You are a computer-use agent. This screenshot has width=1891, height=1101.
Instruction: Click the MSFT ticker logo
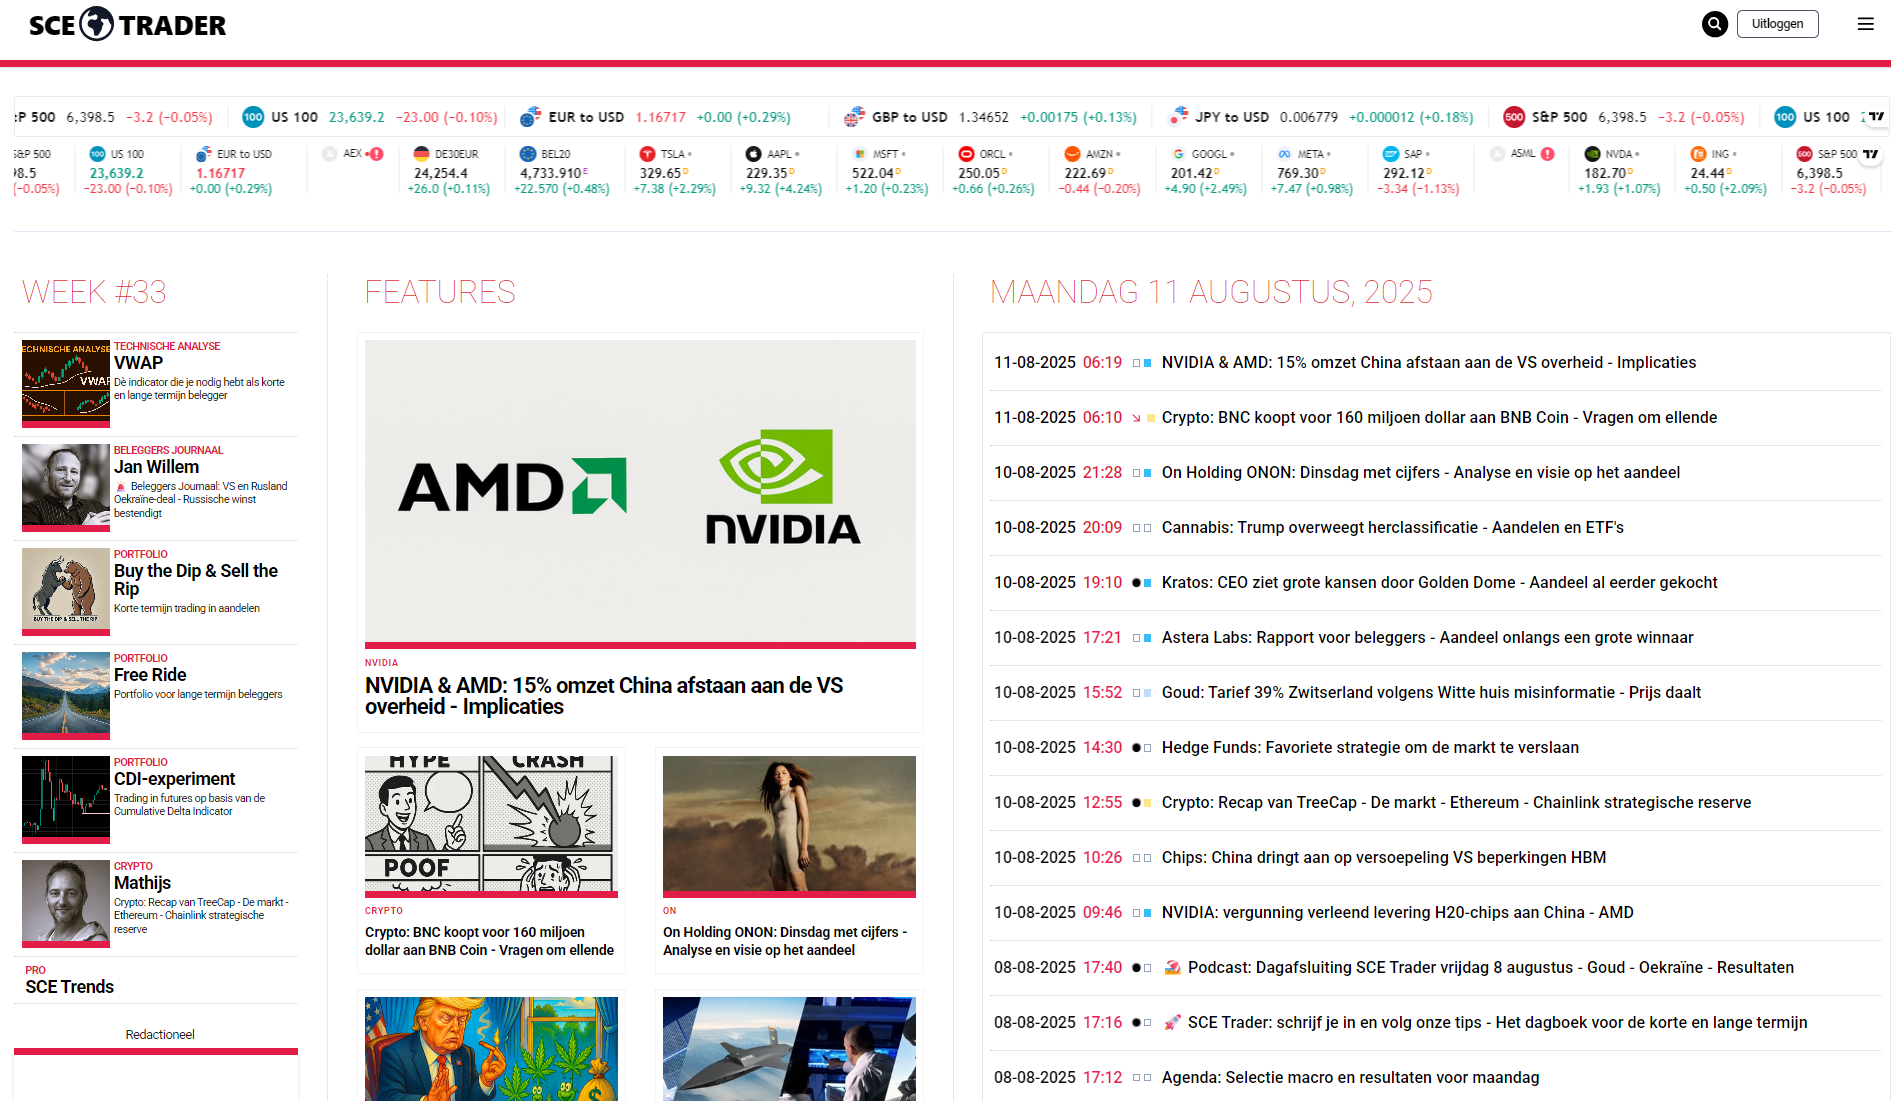859,154
